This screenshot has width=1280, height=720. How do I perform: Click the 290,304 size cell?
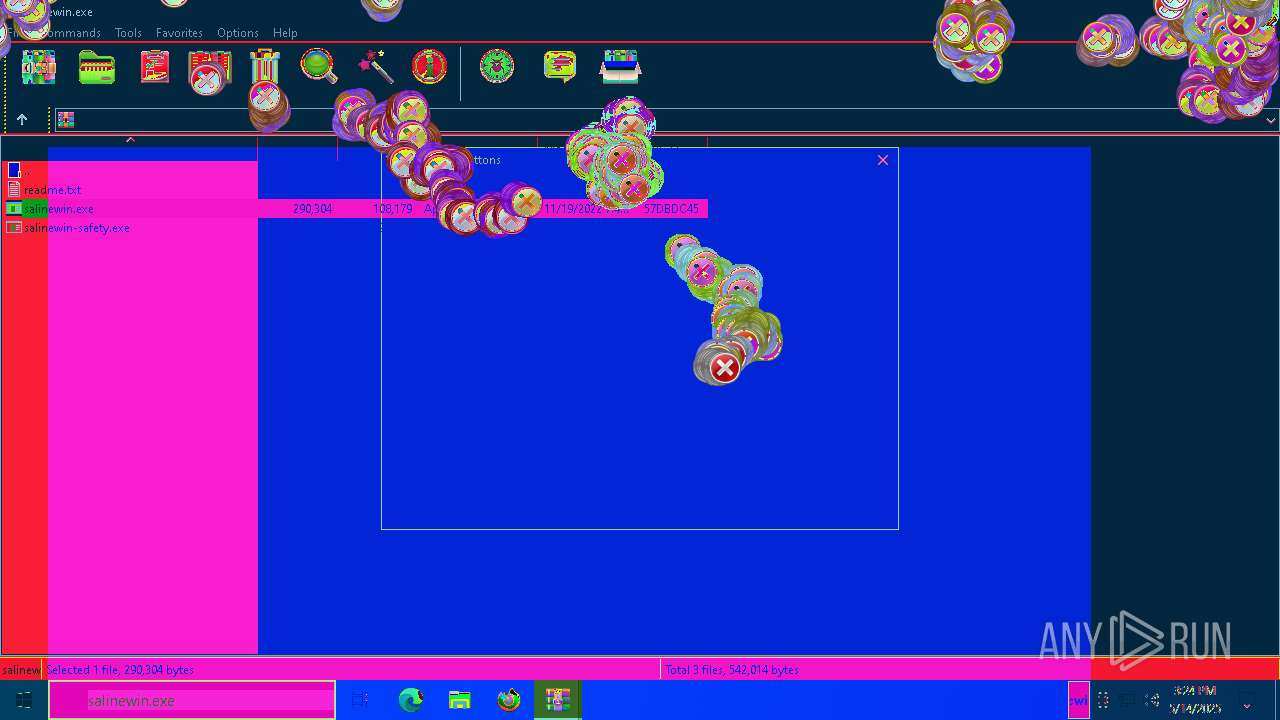click(x=312, y=209)
